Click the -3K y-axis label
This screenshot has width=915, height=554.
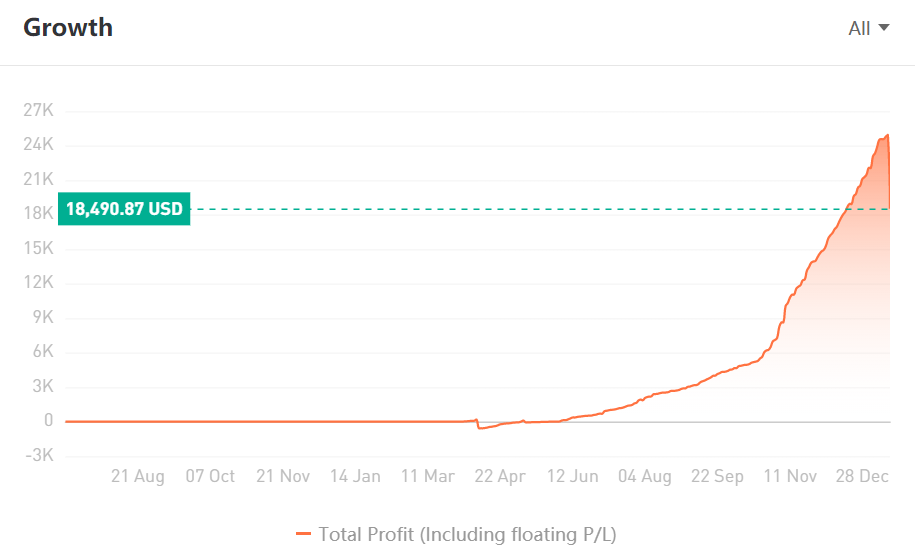pyautogui.click(x=38, y=456)
